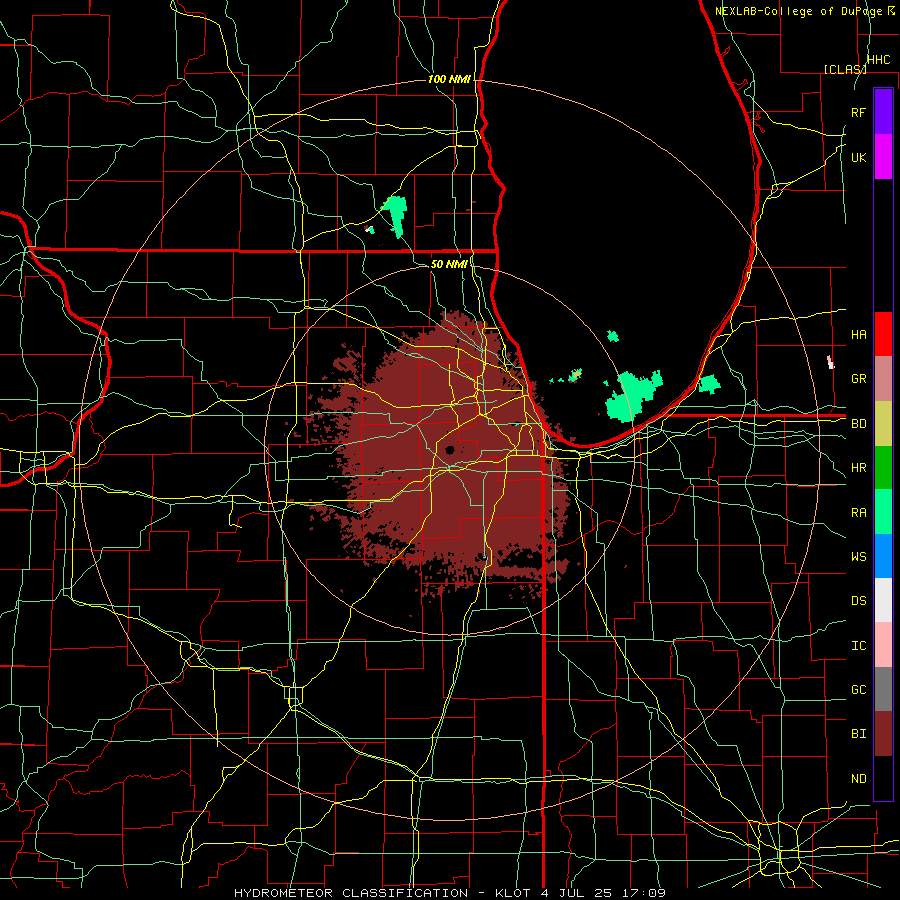Click the black radar site dot in the brown echo
Screen dimensions: 900x900
pos(450,450)
